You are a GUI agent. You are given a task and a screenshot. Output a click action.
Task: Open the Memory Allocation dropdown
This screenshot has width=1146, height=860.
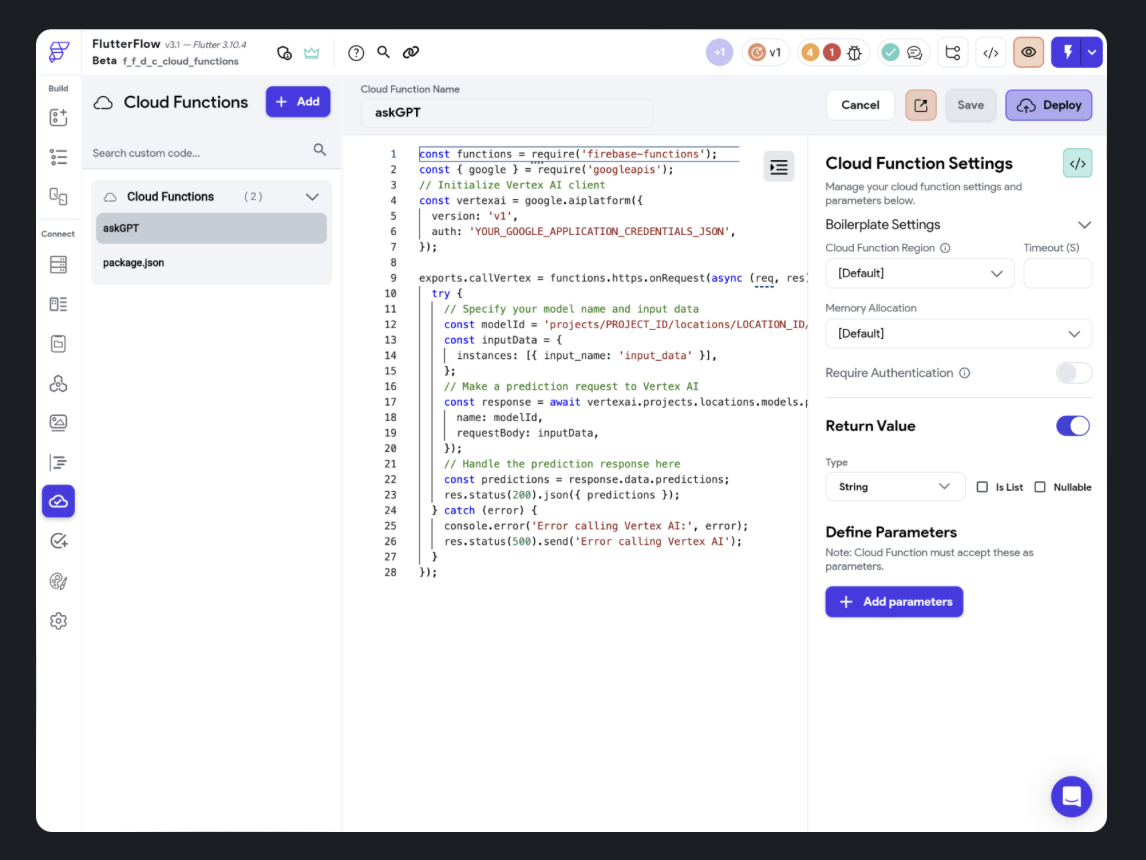click(x=958, y=334)
